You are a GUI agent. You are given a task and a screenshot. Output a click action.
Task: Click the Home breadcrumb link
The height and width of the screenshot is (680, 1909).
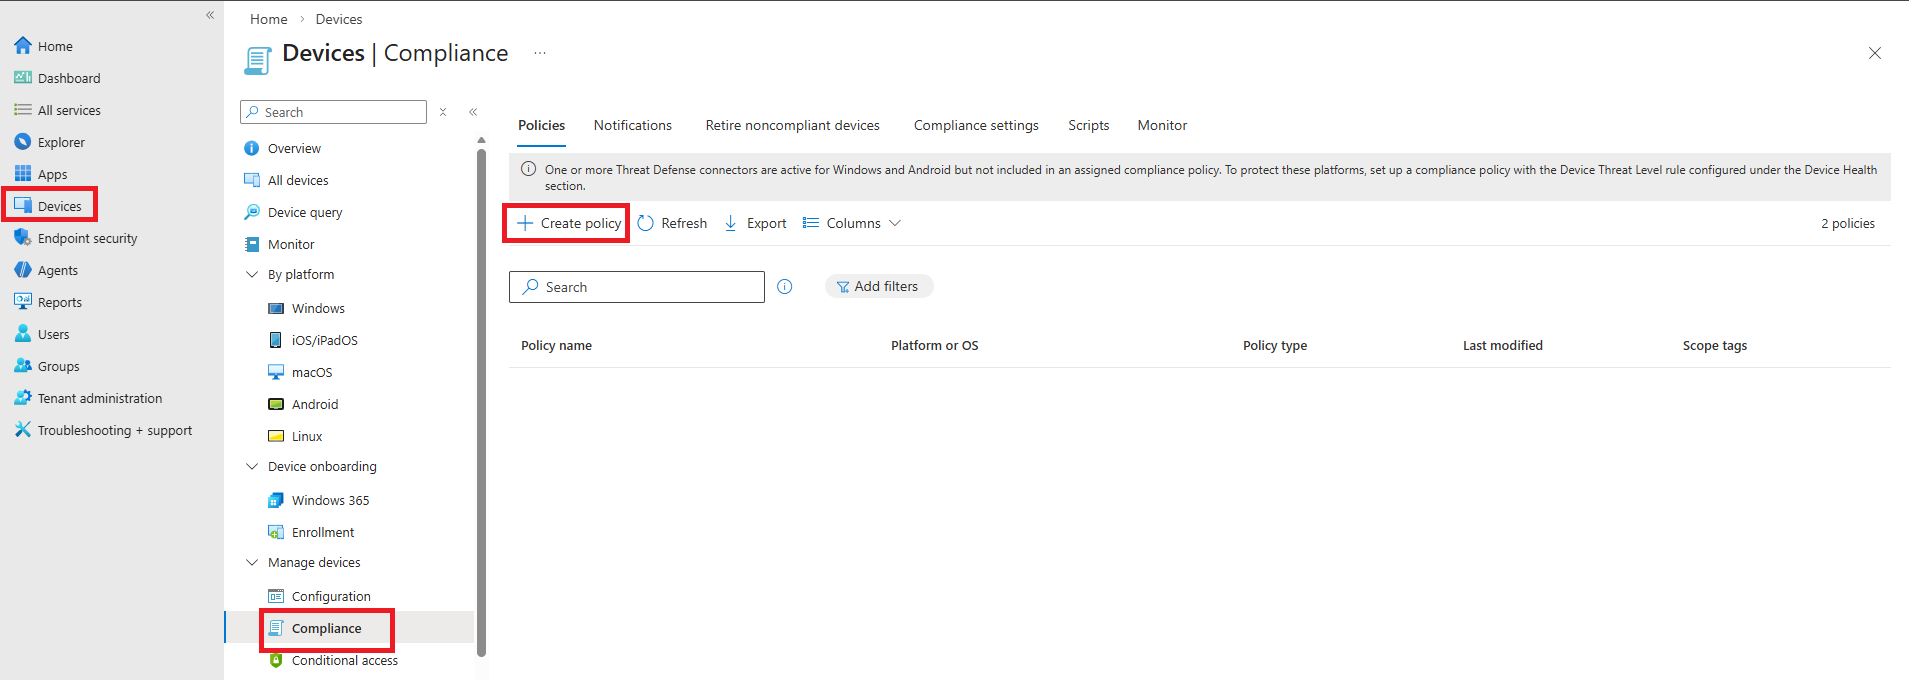[x=268, y=19]
